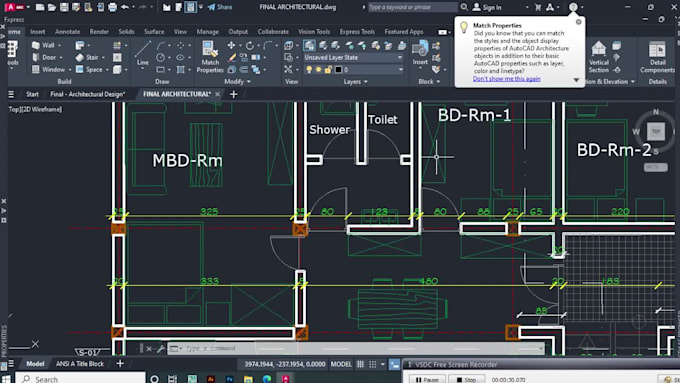Click the ViewCube TOP face
This screenshot has width=680, height=383.
(x=656, y=131)
